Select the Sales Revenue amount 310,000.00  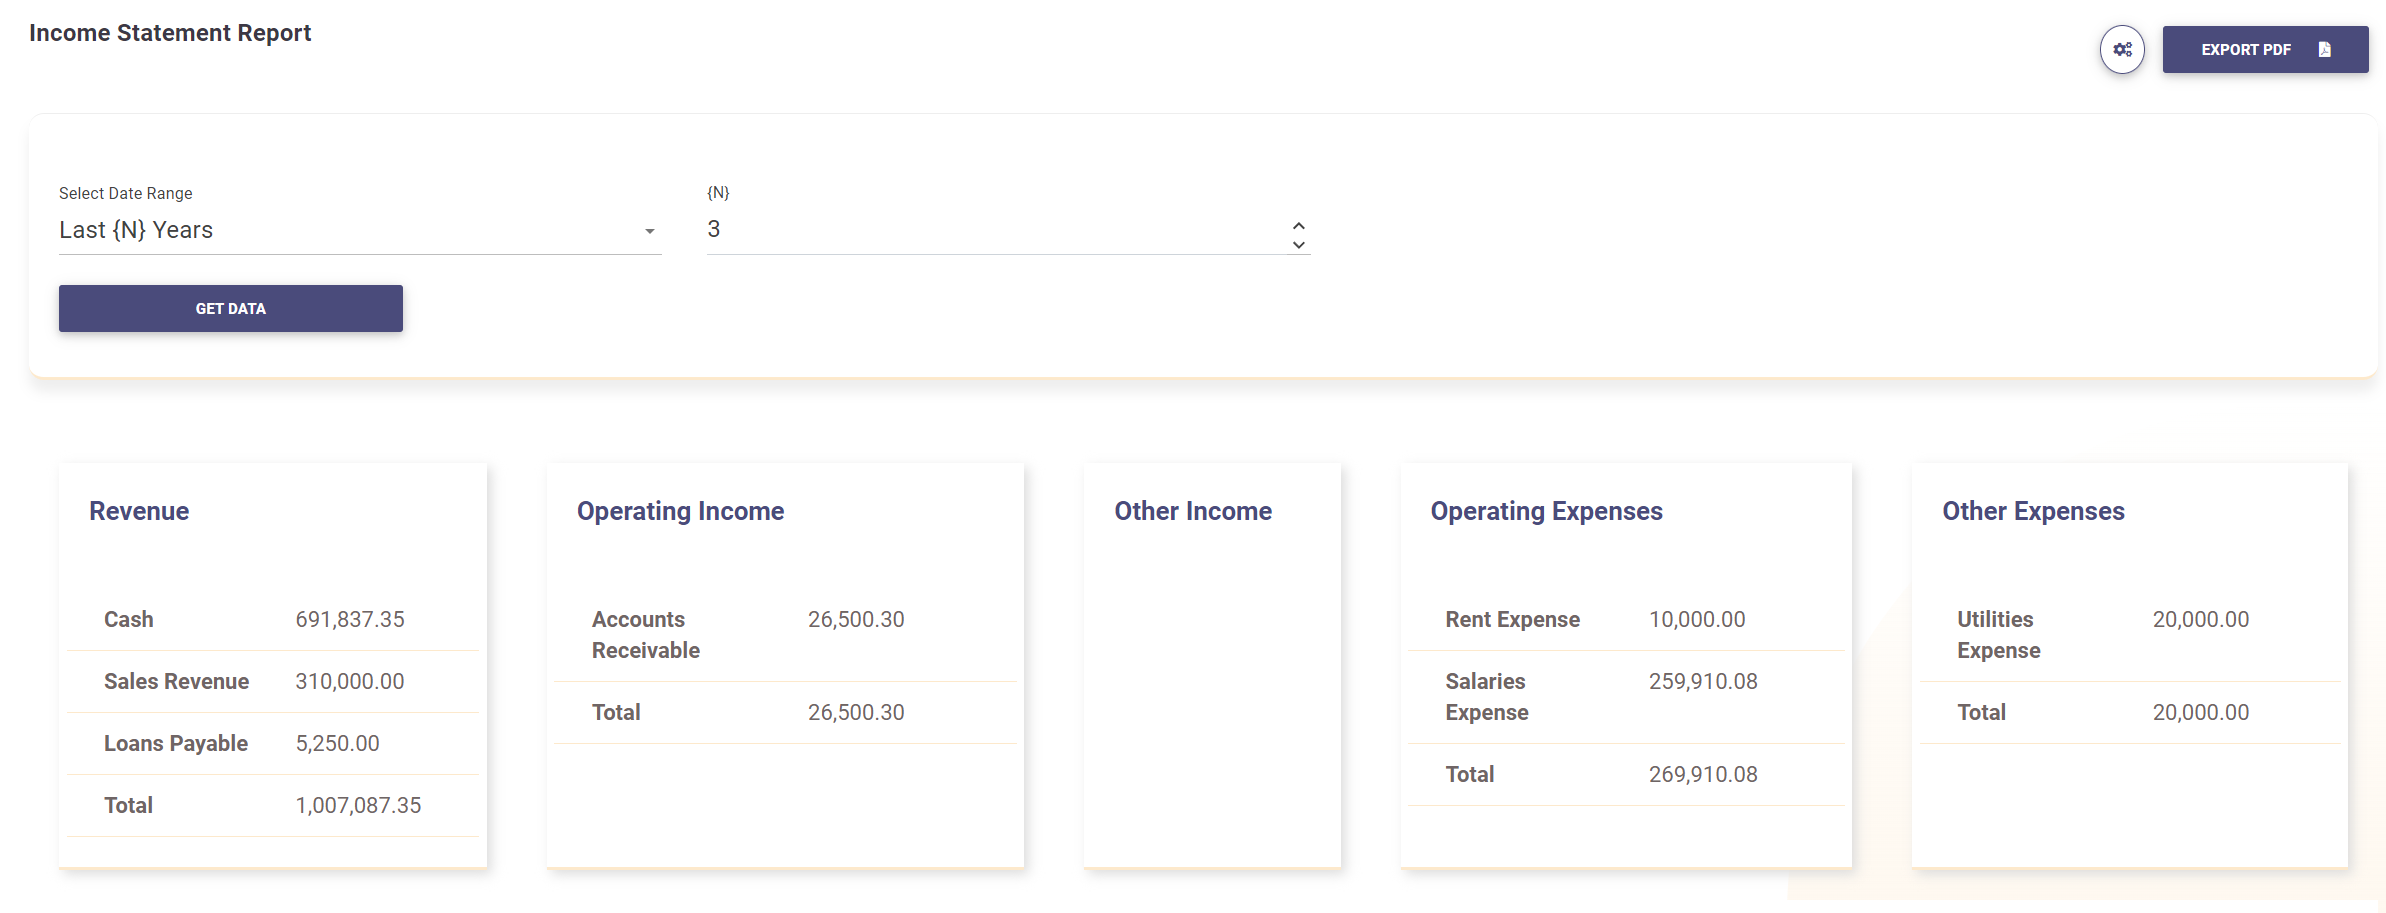(349, 681)
